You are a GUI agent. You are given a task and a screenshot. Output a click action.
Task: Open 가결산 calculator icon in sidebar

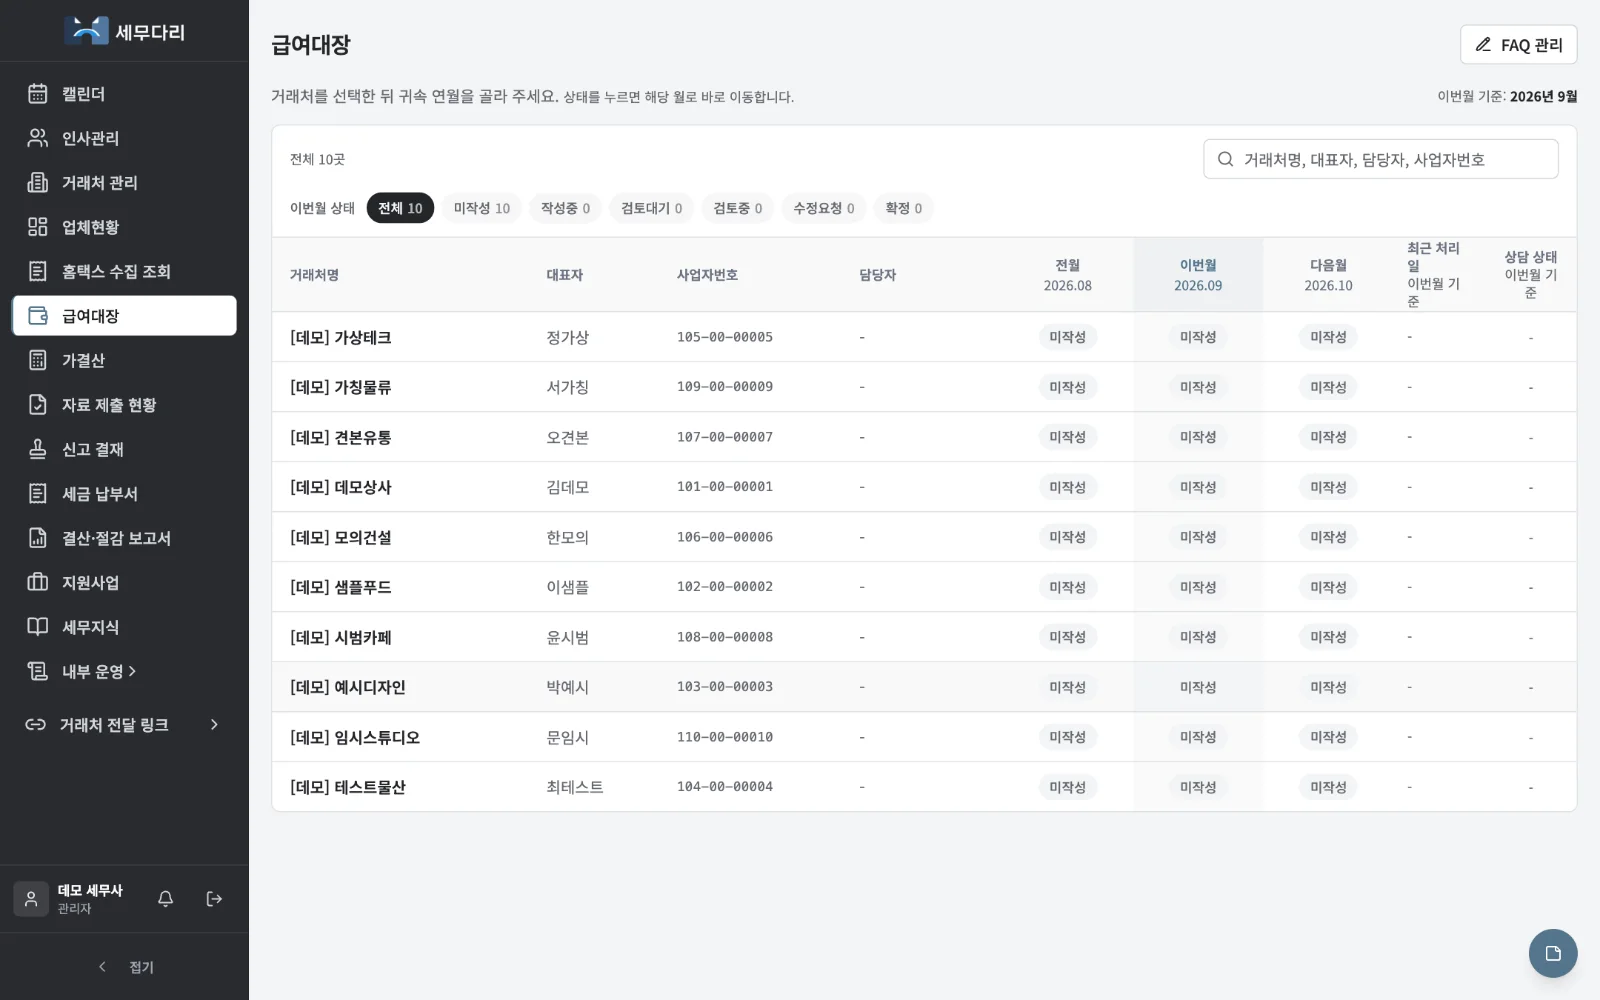click(38, 360)
